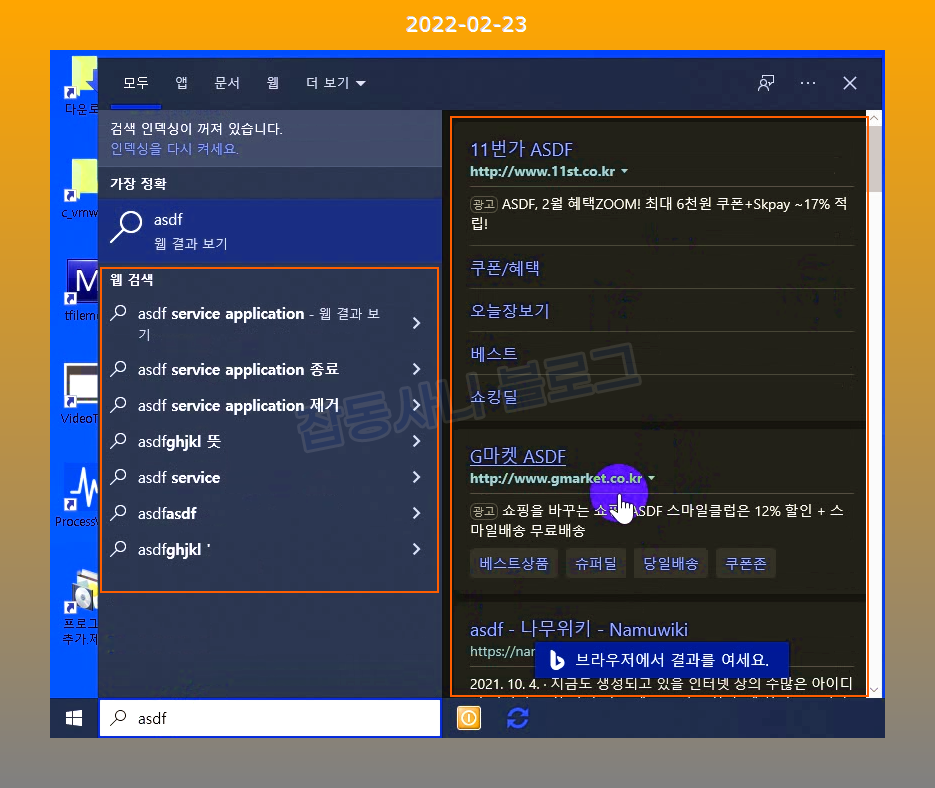Click 당일배송 button

(x=670, y=563)
